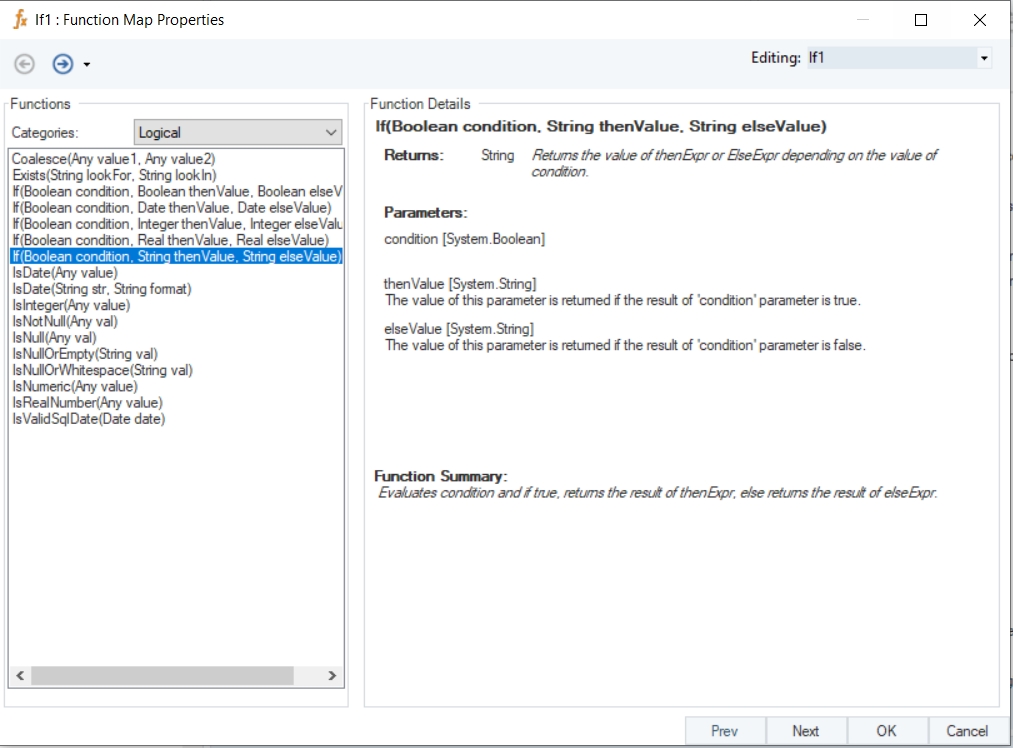Click the horizontal scrollbar thumb under functions
The width and height of the screenshot is (1013, 748).
point(162,676)
